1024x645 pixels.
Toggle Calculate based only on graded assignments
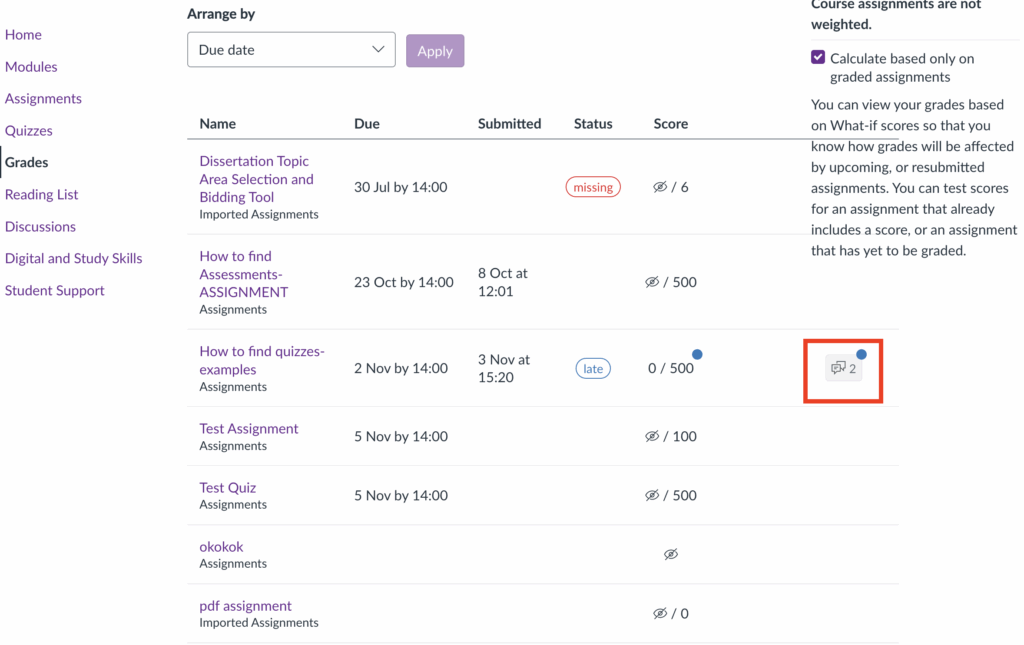(x=818, y=58)
